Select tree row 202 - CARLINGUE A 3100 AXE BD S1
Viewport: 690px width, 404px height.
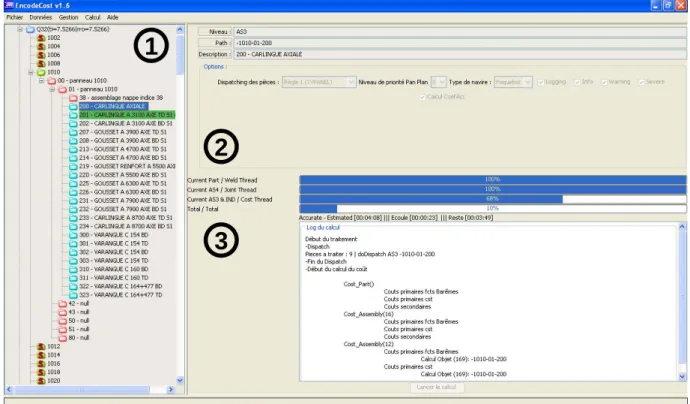pos(126,124)
